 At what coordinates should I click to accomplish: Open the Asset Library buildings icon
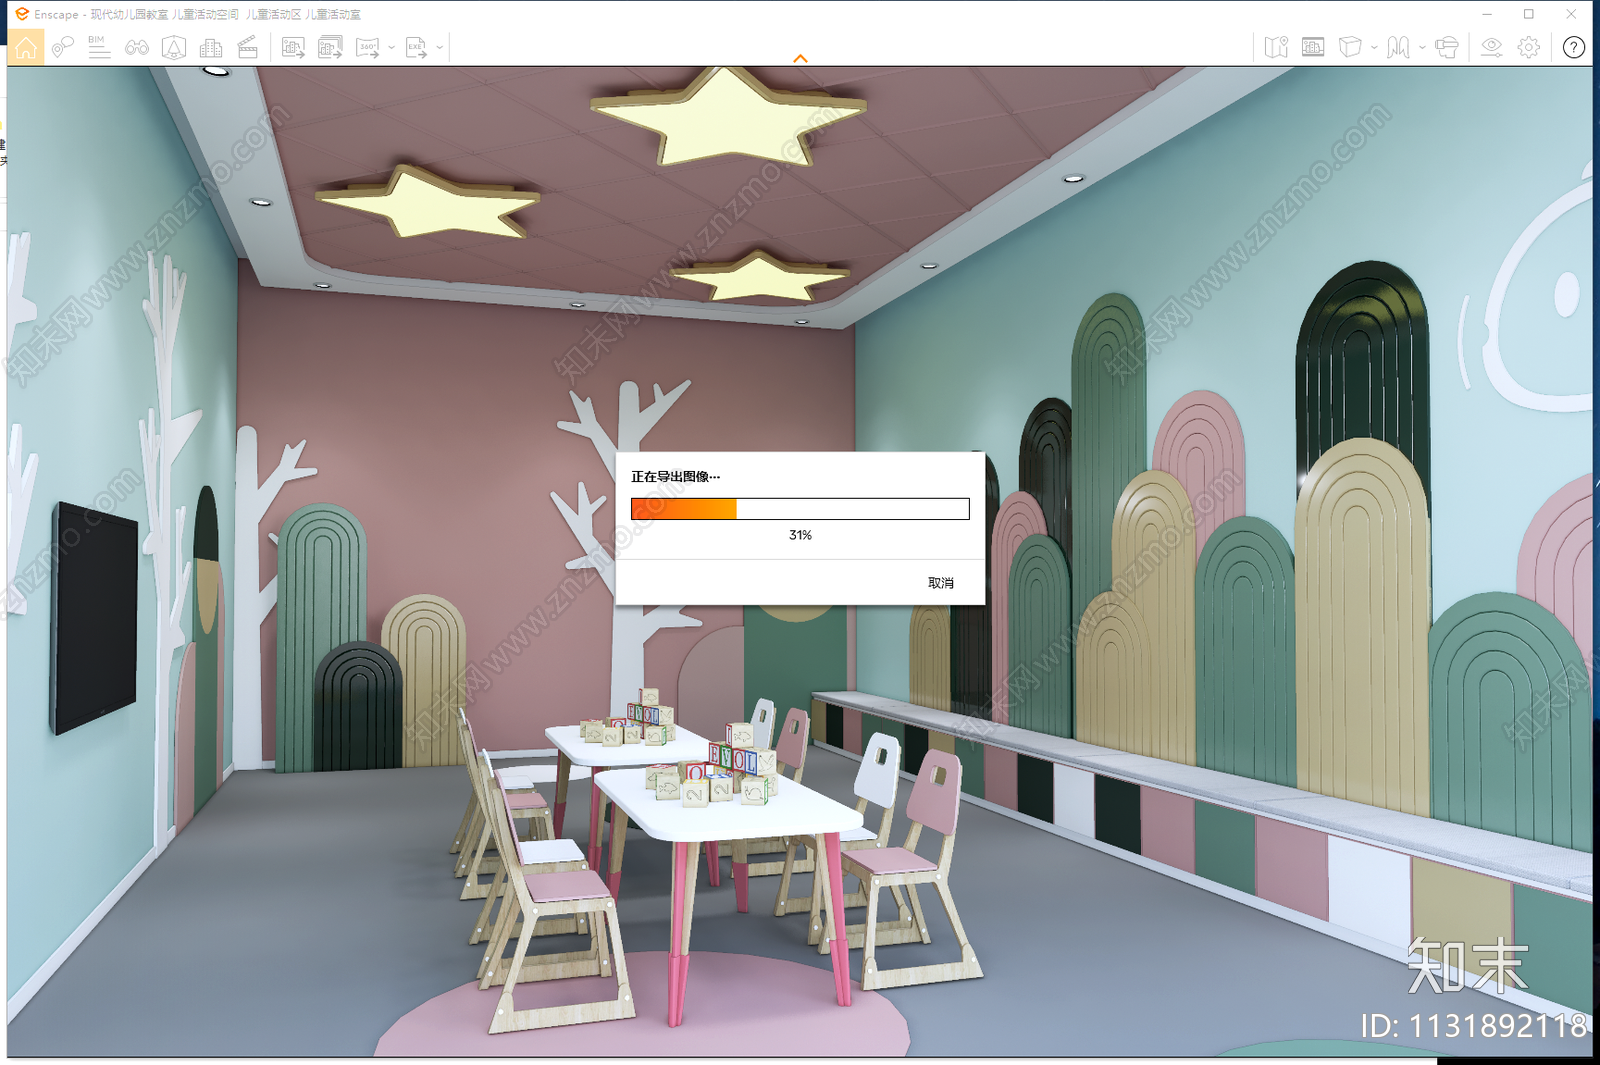pyautogui.click(x=211, y=47)
